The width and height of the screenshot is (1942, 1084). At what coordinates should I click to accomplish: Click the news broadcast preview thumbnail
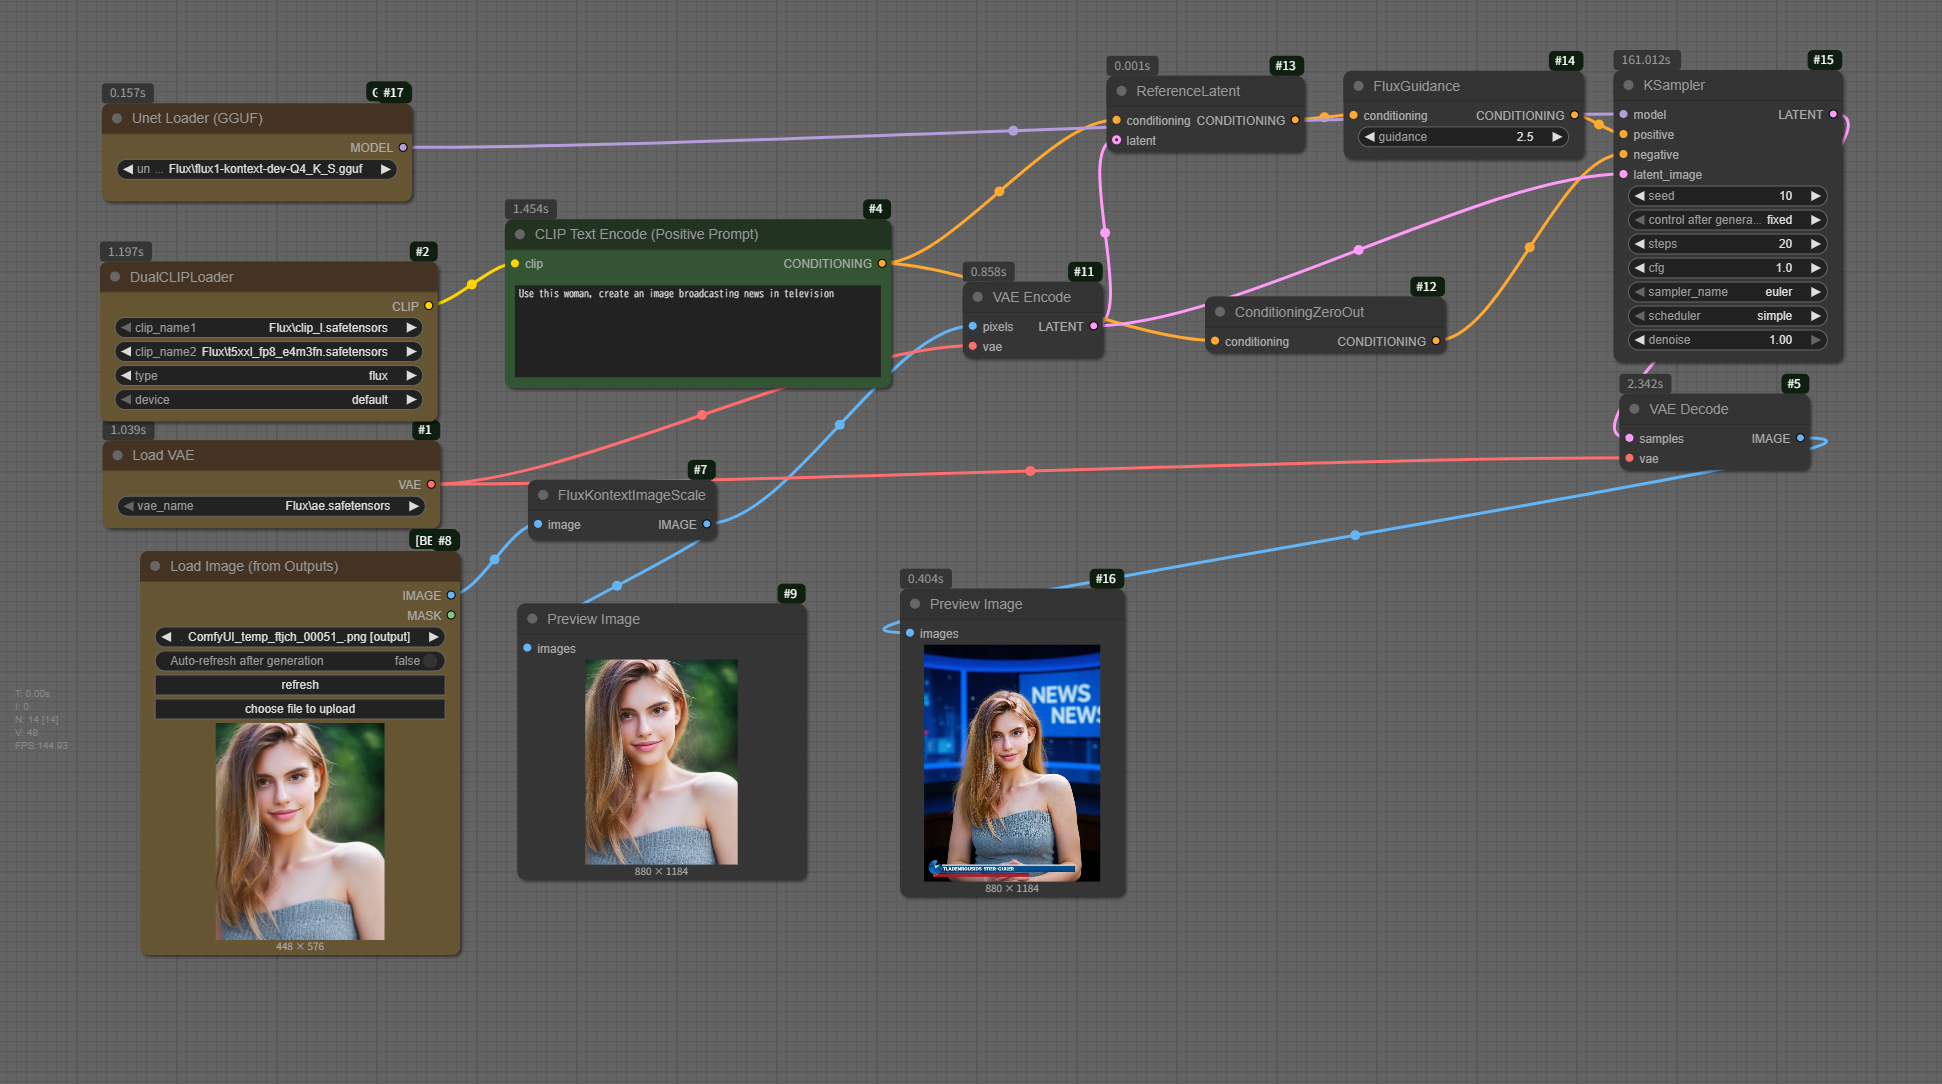pyautogui.click(x=1011, y=763)
